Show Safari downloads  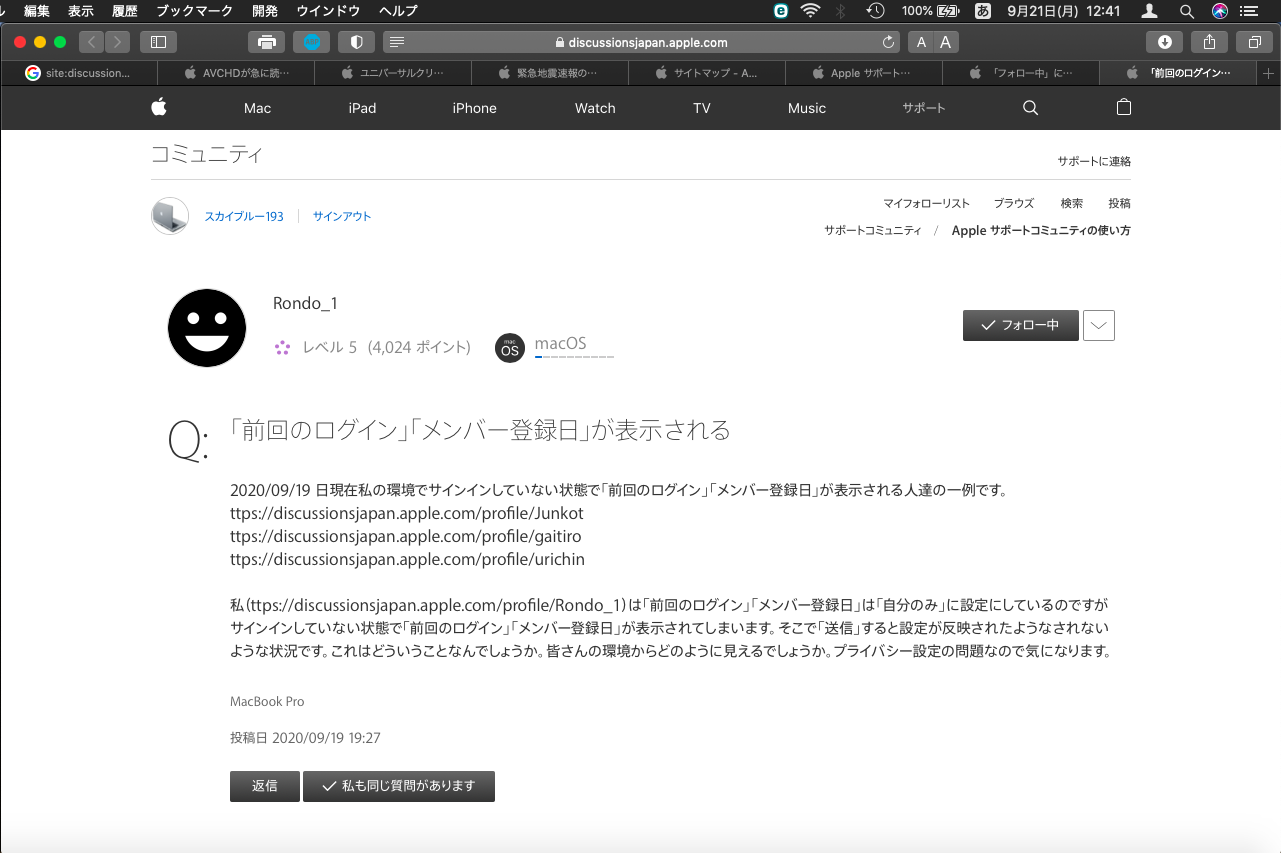(1164, 42)
